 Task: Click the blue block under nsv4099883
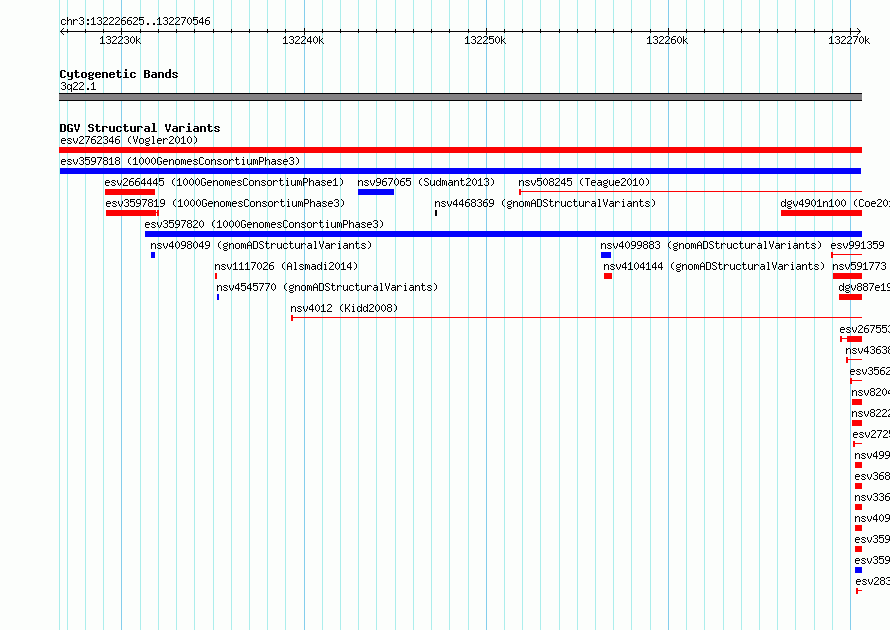pos(606,255)
